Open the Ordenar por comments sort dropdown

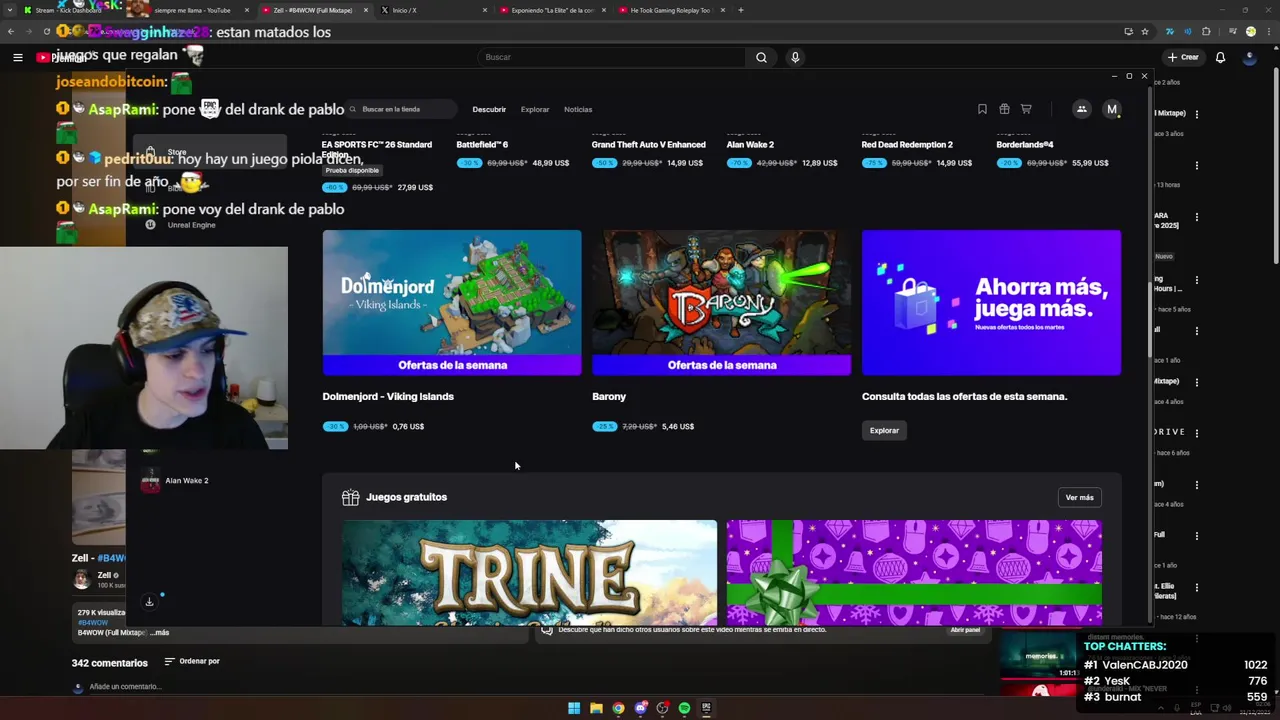click(192, 661)
